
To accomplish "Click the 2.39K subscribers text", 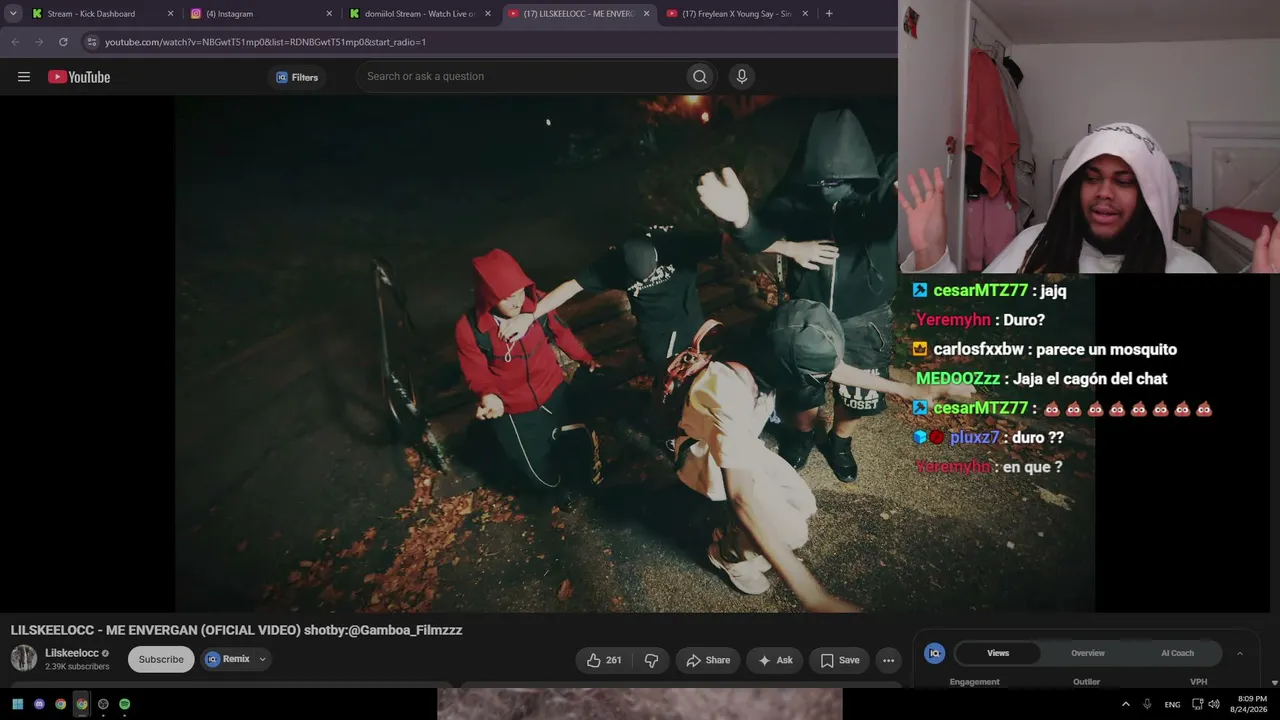I will [x=77, y=666].
